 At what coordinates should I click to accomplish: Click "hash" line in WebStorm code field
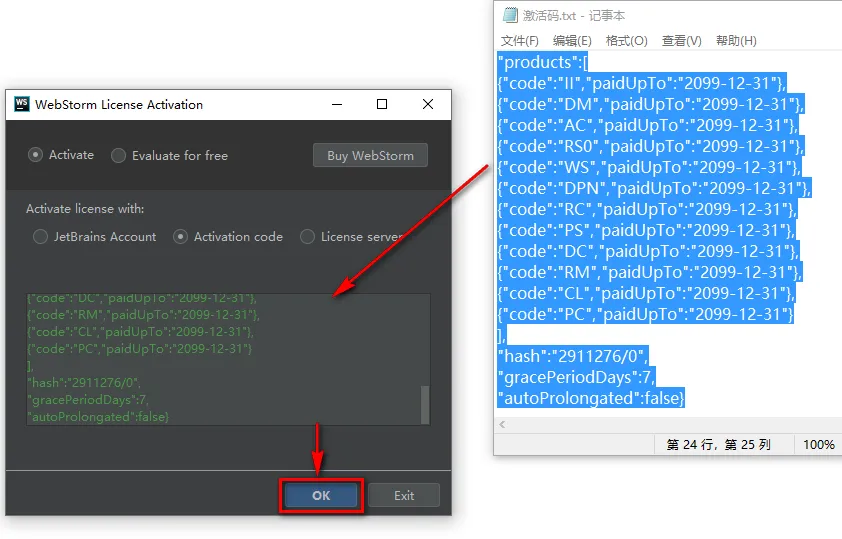(x=84, y=383)
